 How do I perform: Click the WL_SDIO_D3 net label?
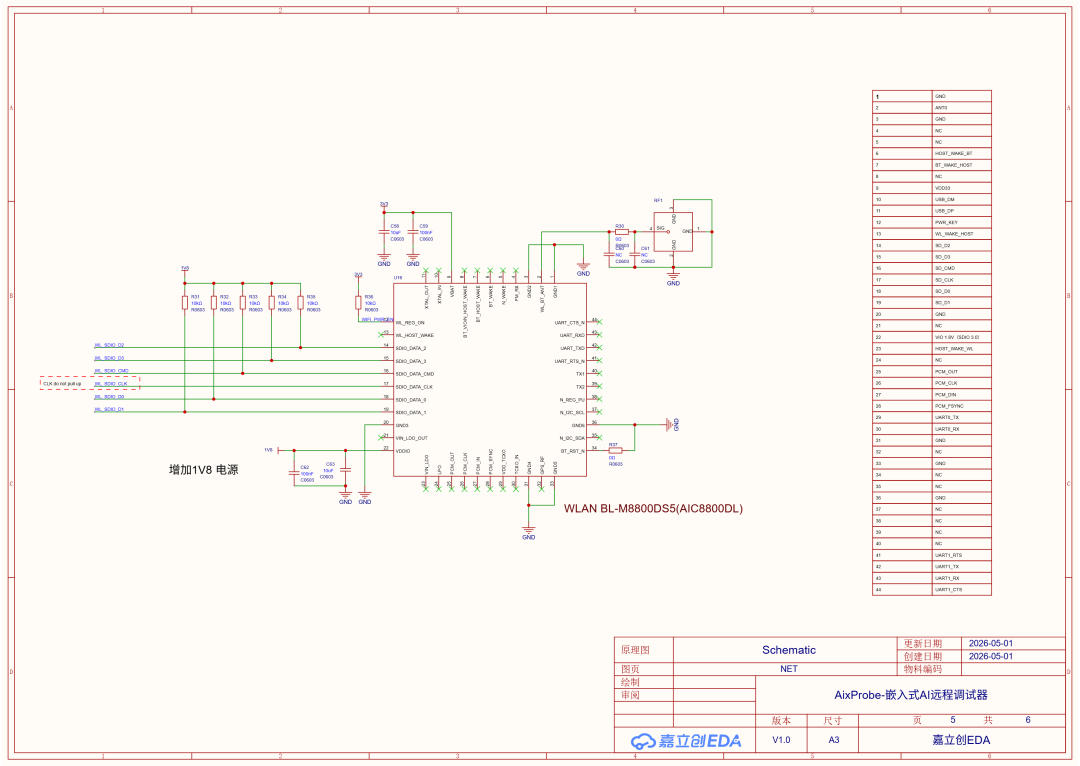(109, 358)
